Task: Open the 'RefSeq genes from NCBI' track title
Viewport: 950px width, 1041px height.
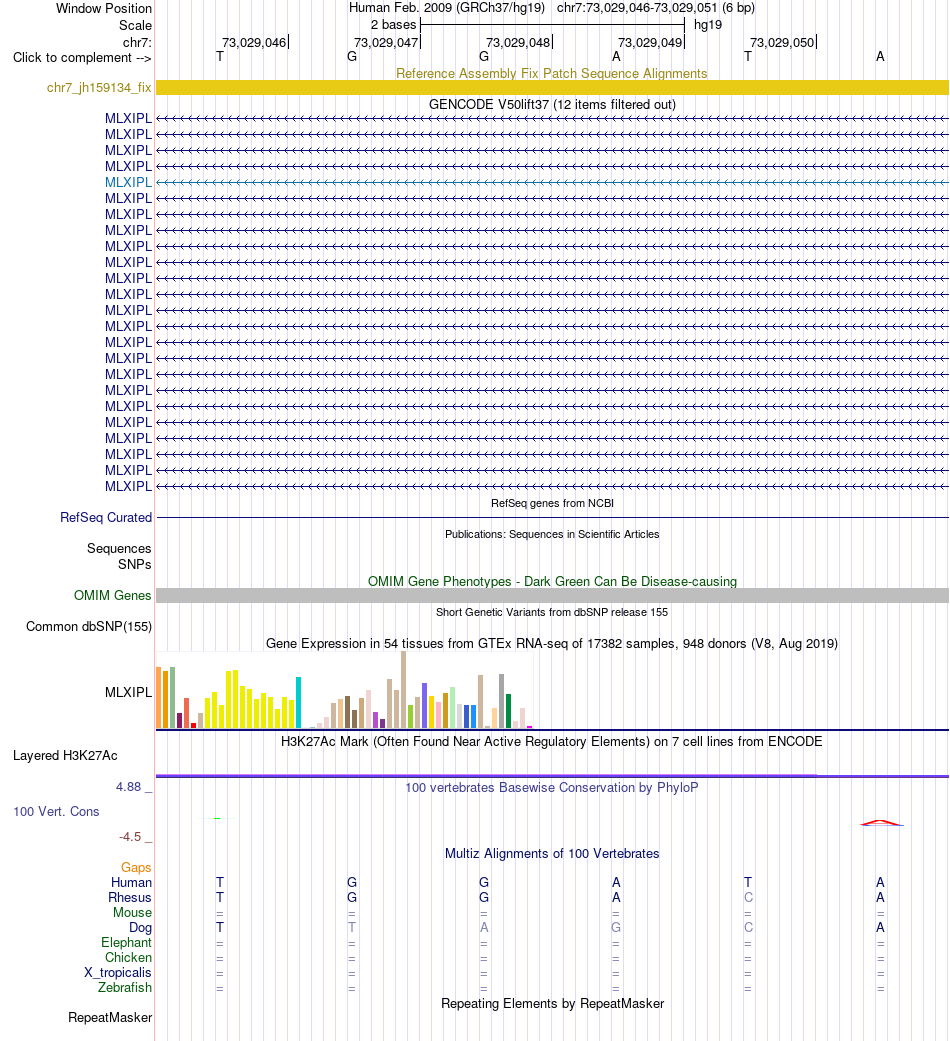Action: [x=552, y=503]
